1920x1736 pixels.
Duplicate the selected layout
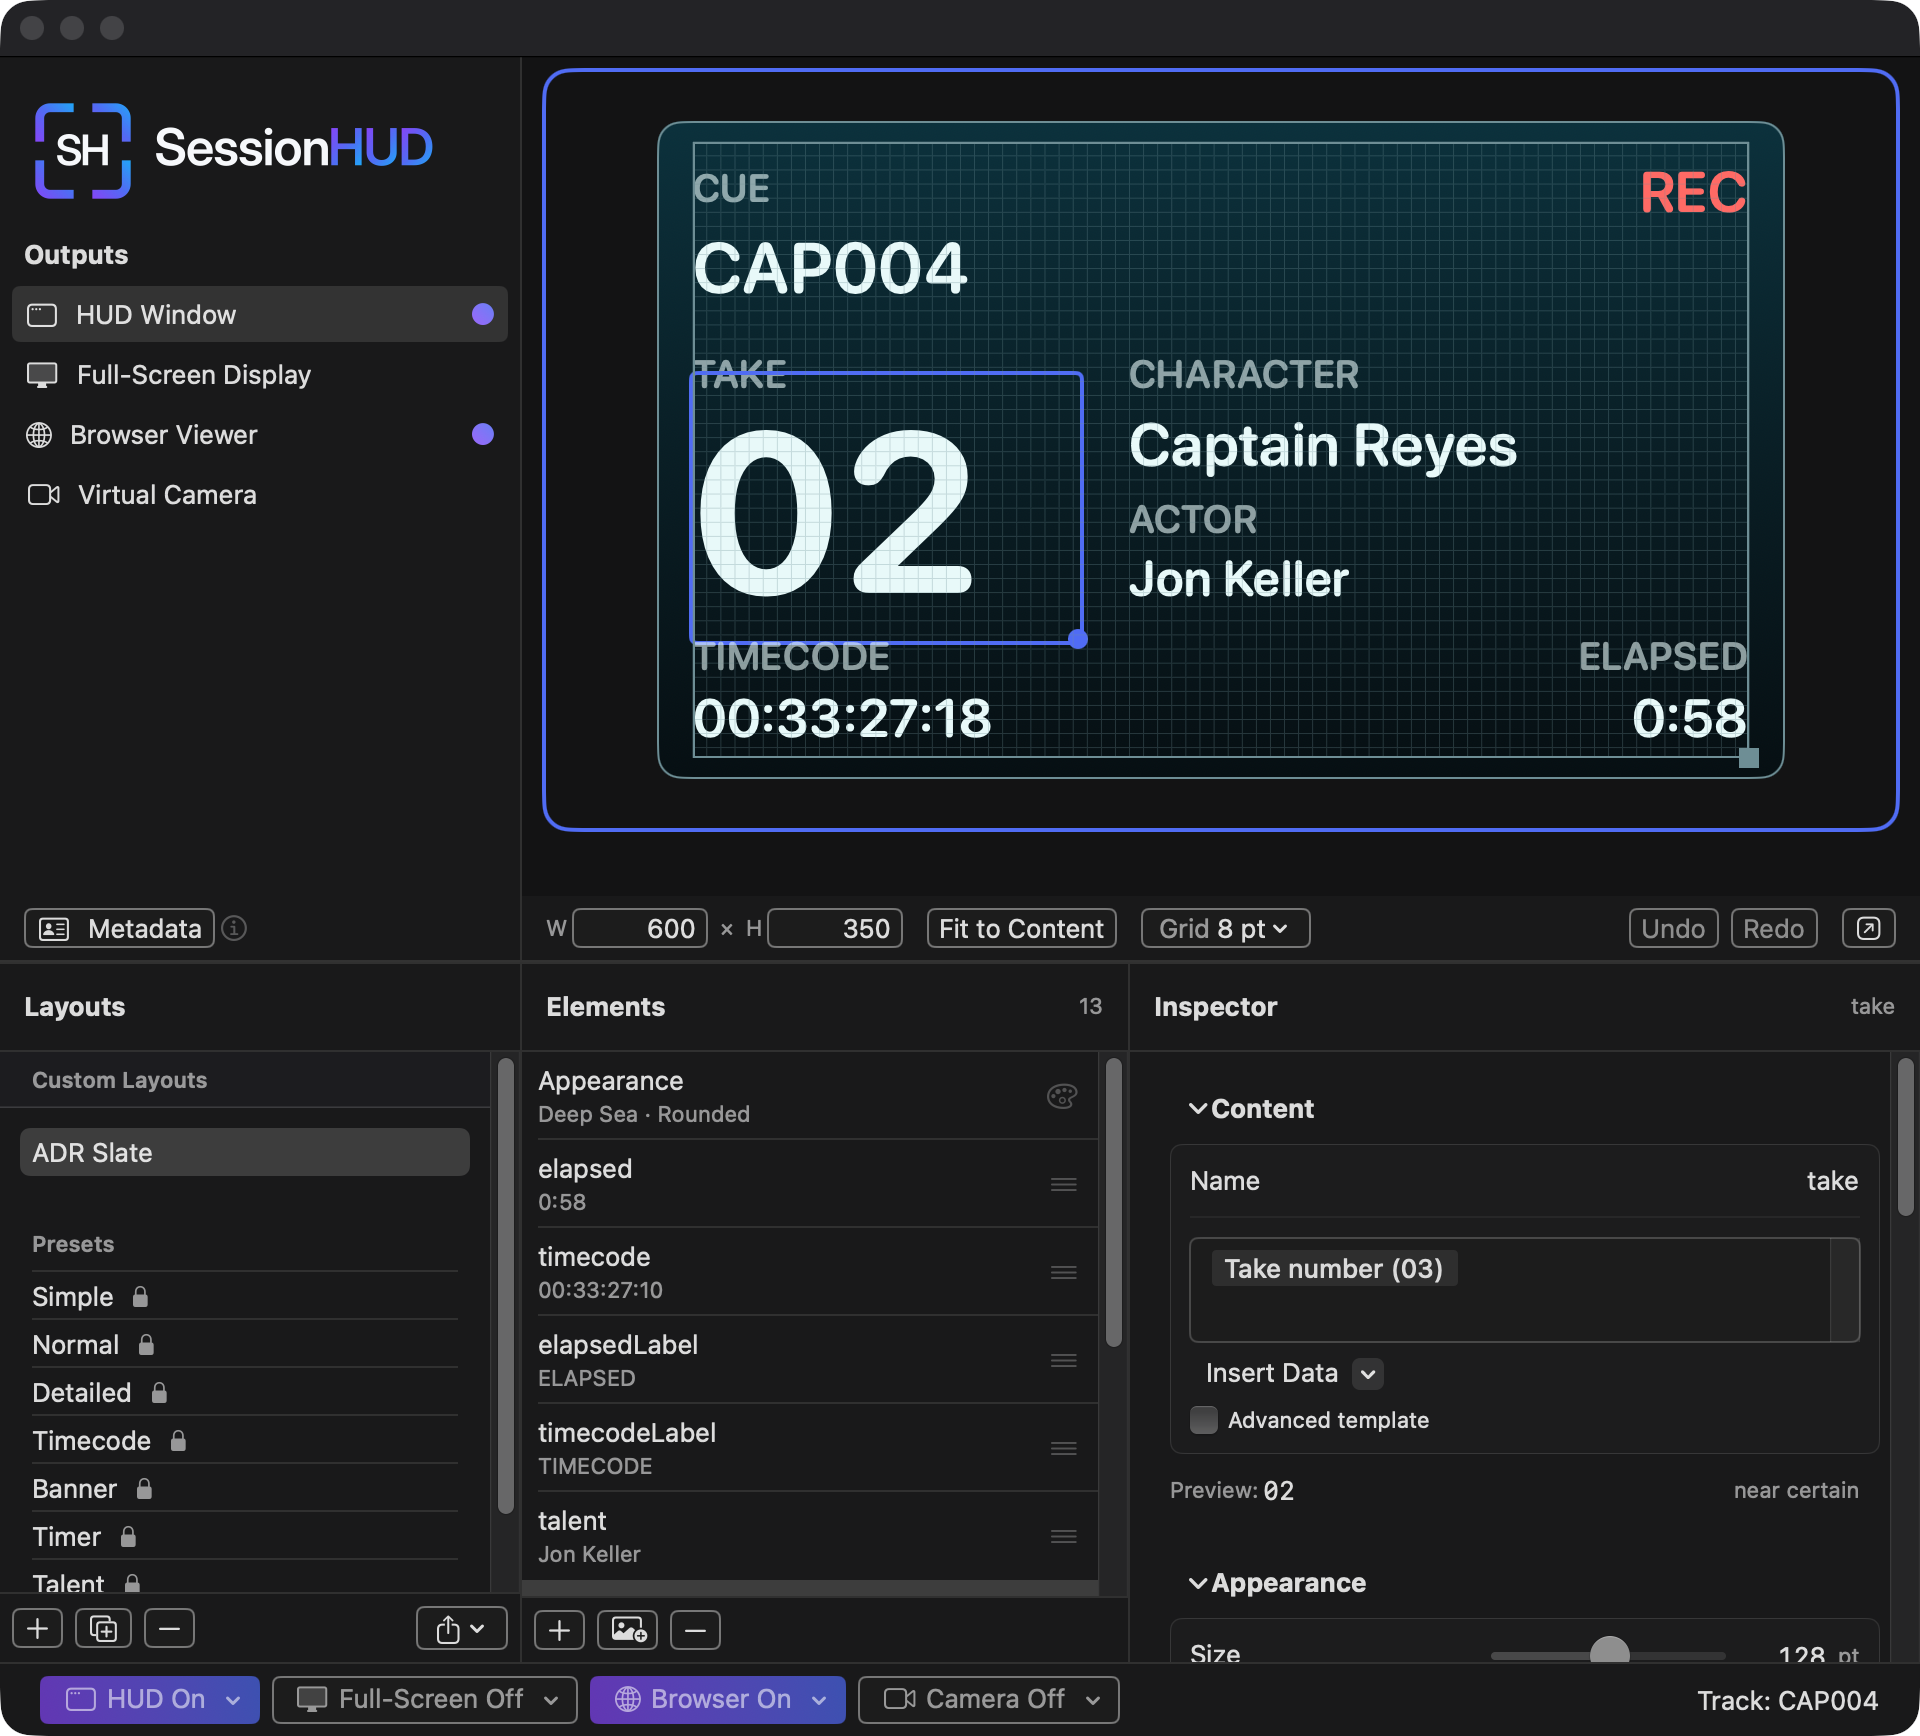pyautogui.click(x=104, y=1628)
